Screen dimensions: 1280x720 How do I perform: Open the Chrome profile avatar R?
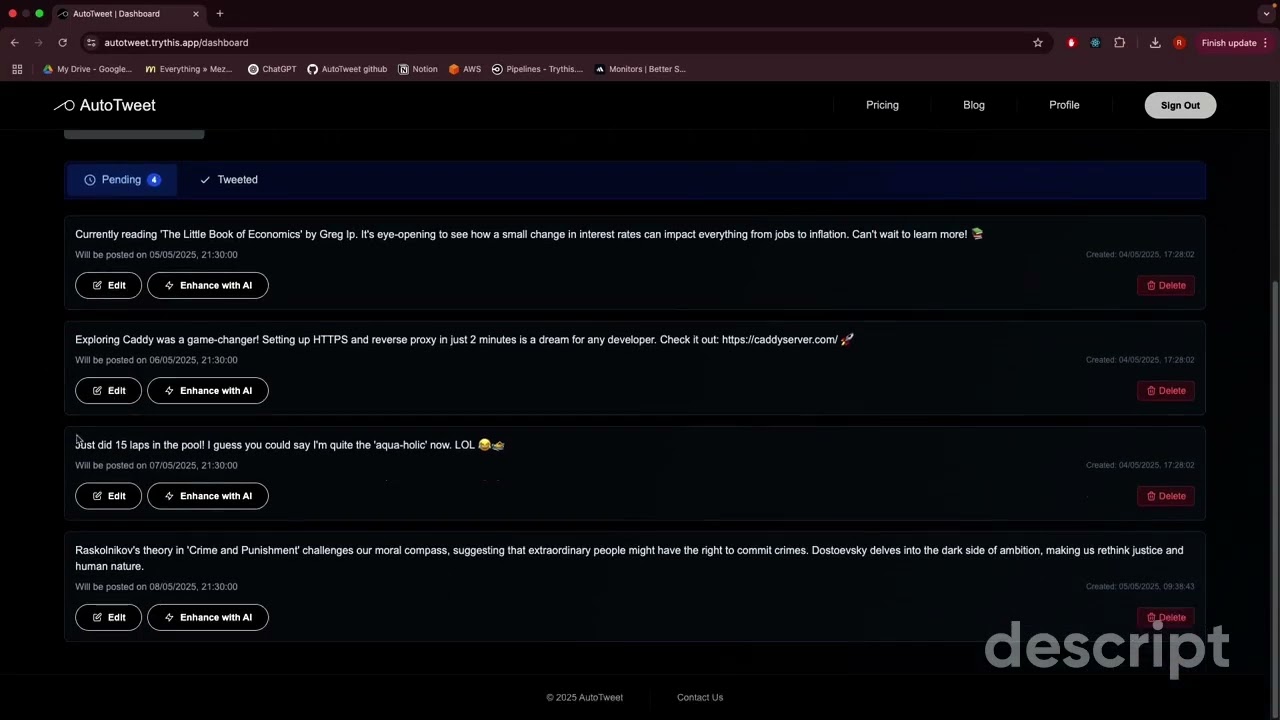coord(1179,43)
